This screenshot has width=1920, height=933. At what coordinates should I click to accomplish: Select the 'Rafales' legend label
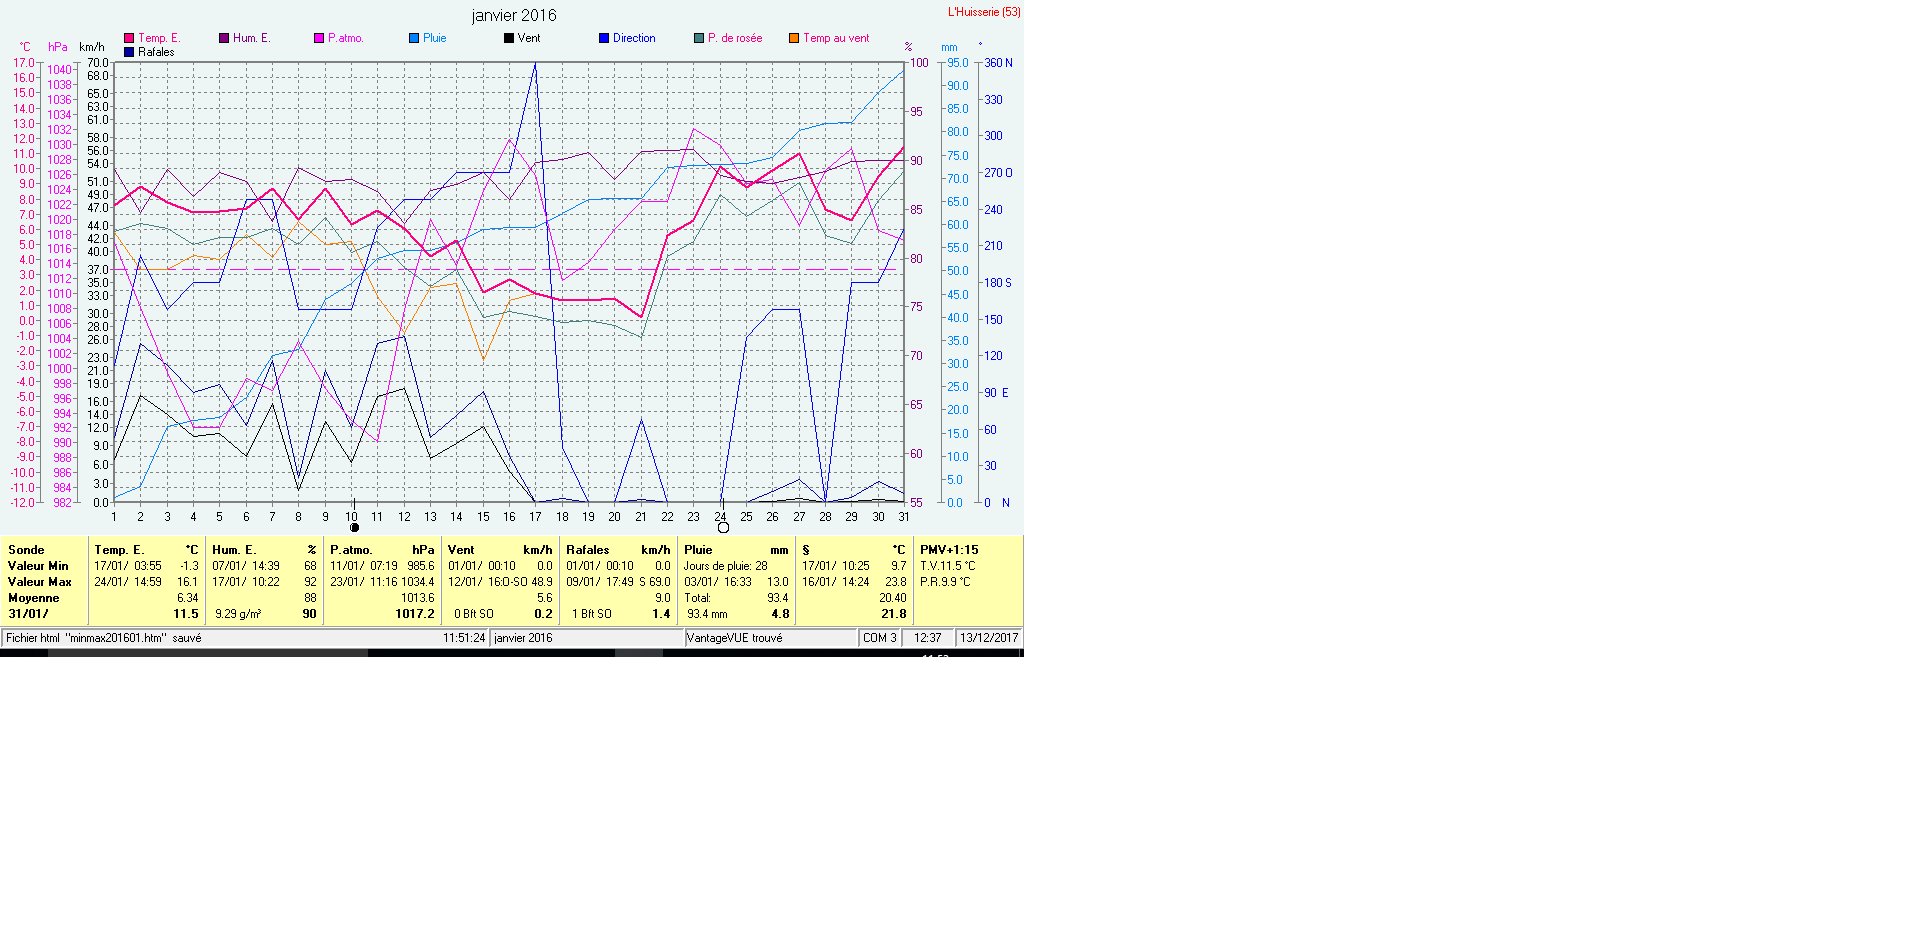tap(156, 52)
